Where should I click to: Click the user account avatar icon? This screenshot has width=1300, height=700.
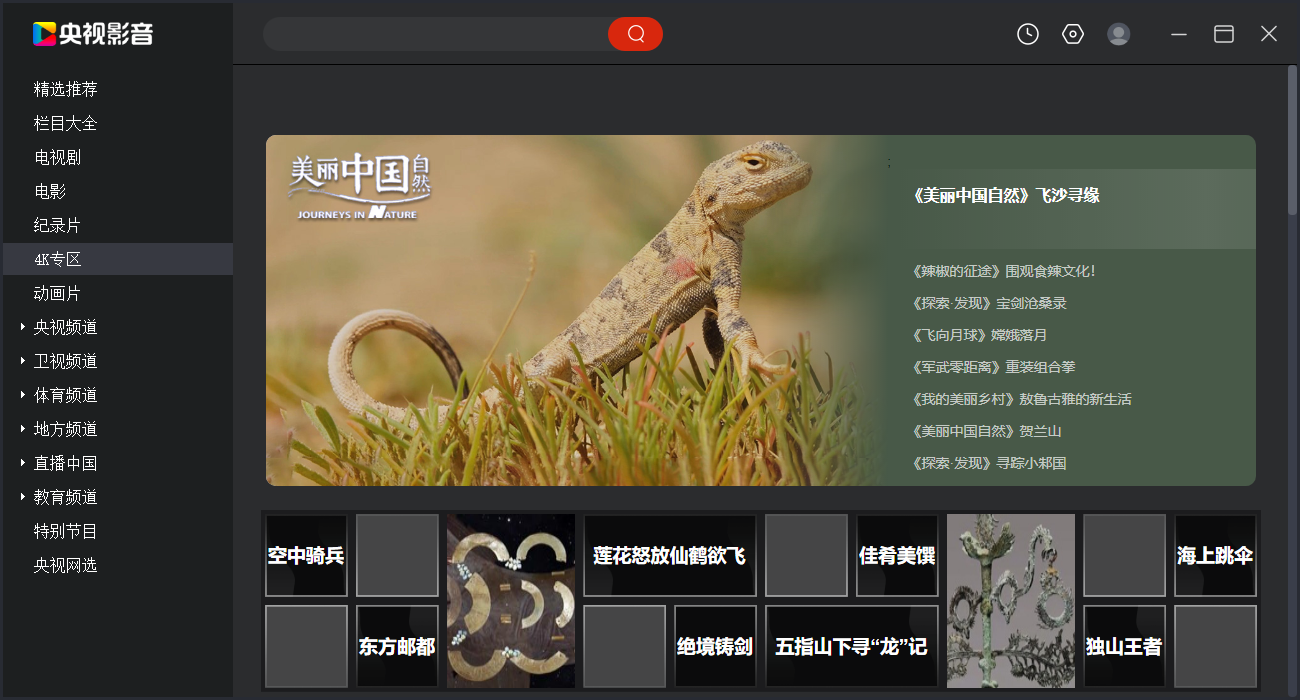1118,34
